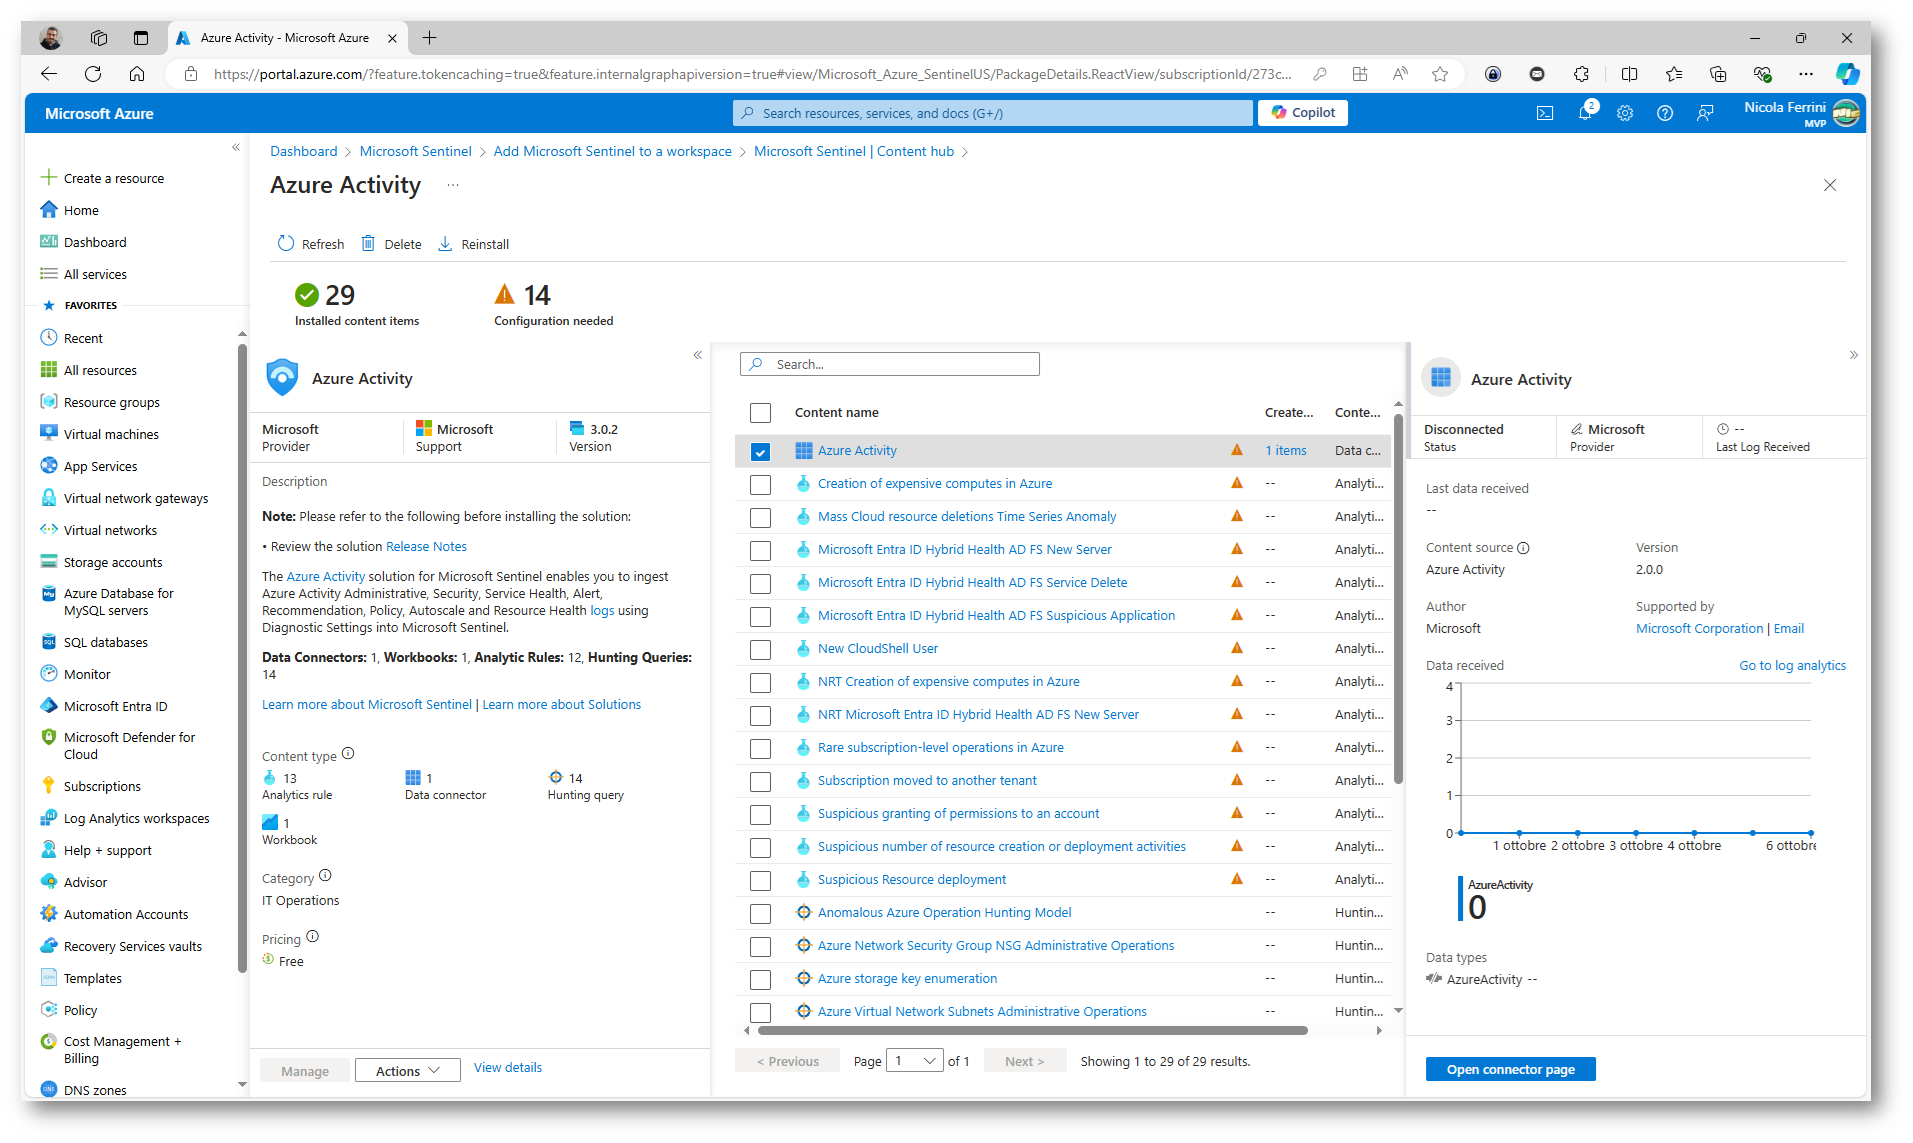
Task: Open Go to log analytics link
Action: [1792, 665]
